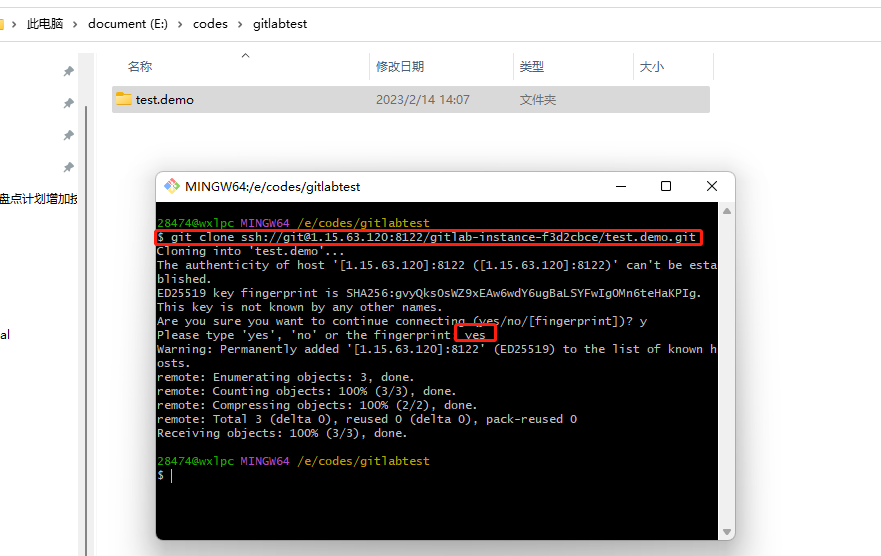Click the 'Enumerating objects: 3, done.' line

click(285, 377)
